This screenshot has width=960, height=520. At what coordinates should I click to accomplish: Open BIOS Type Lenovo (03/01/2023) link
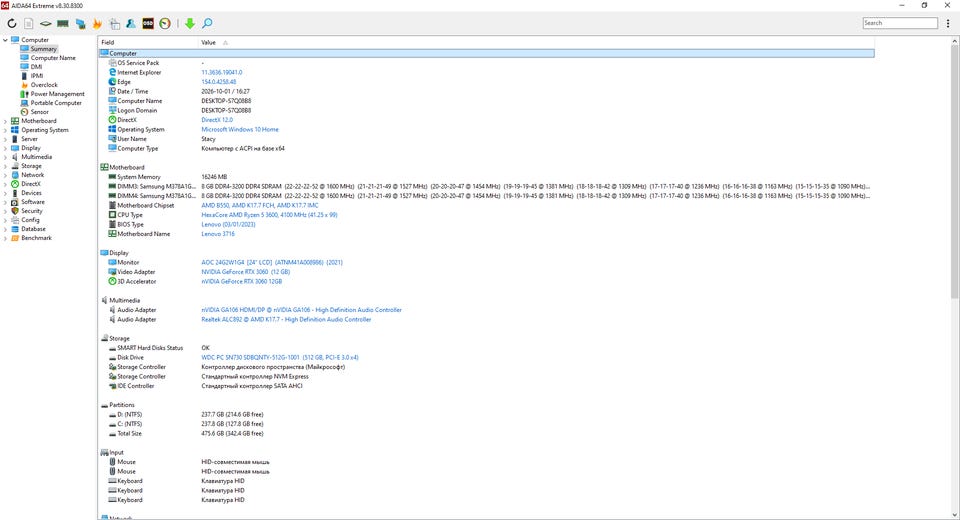pyautogui.click(x=228, y=224)
